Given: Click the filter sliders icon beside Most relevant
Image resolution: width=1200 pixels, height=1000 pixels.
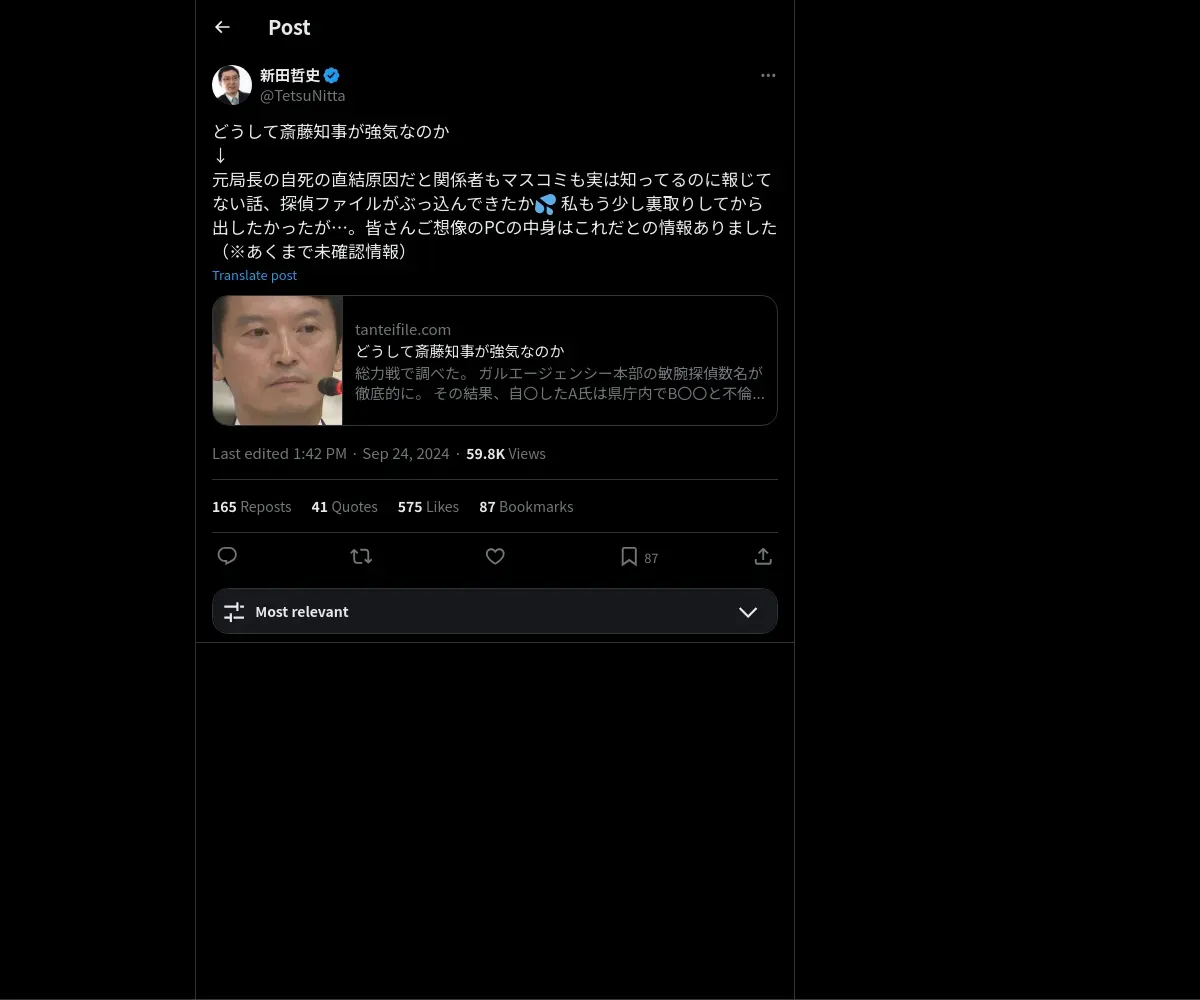Looking at the screenshot, I should click(234, 612).
